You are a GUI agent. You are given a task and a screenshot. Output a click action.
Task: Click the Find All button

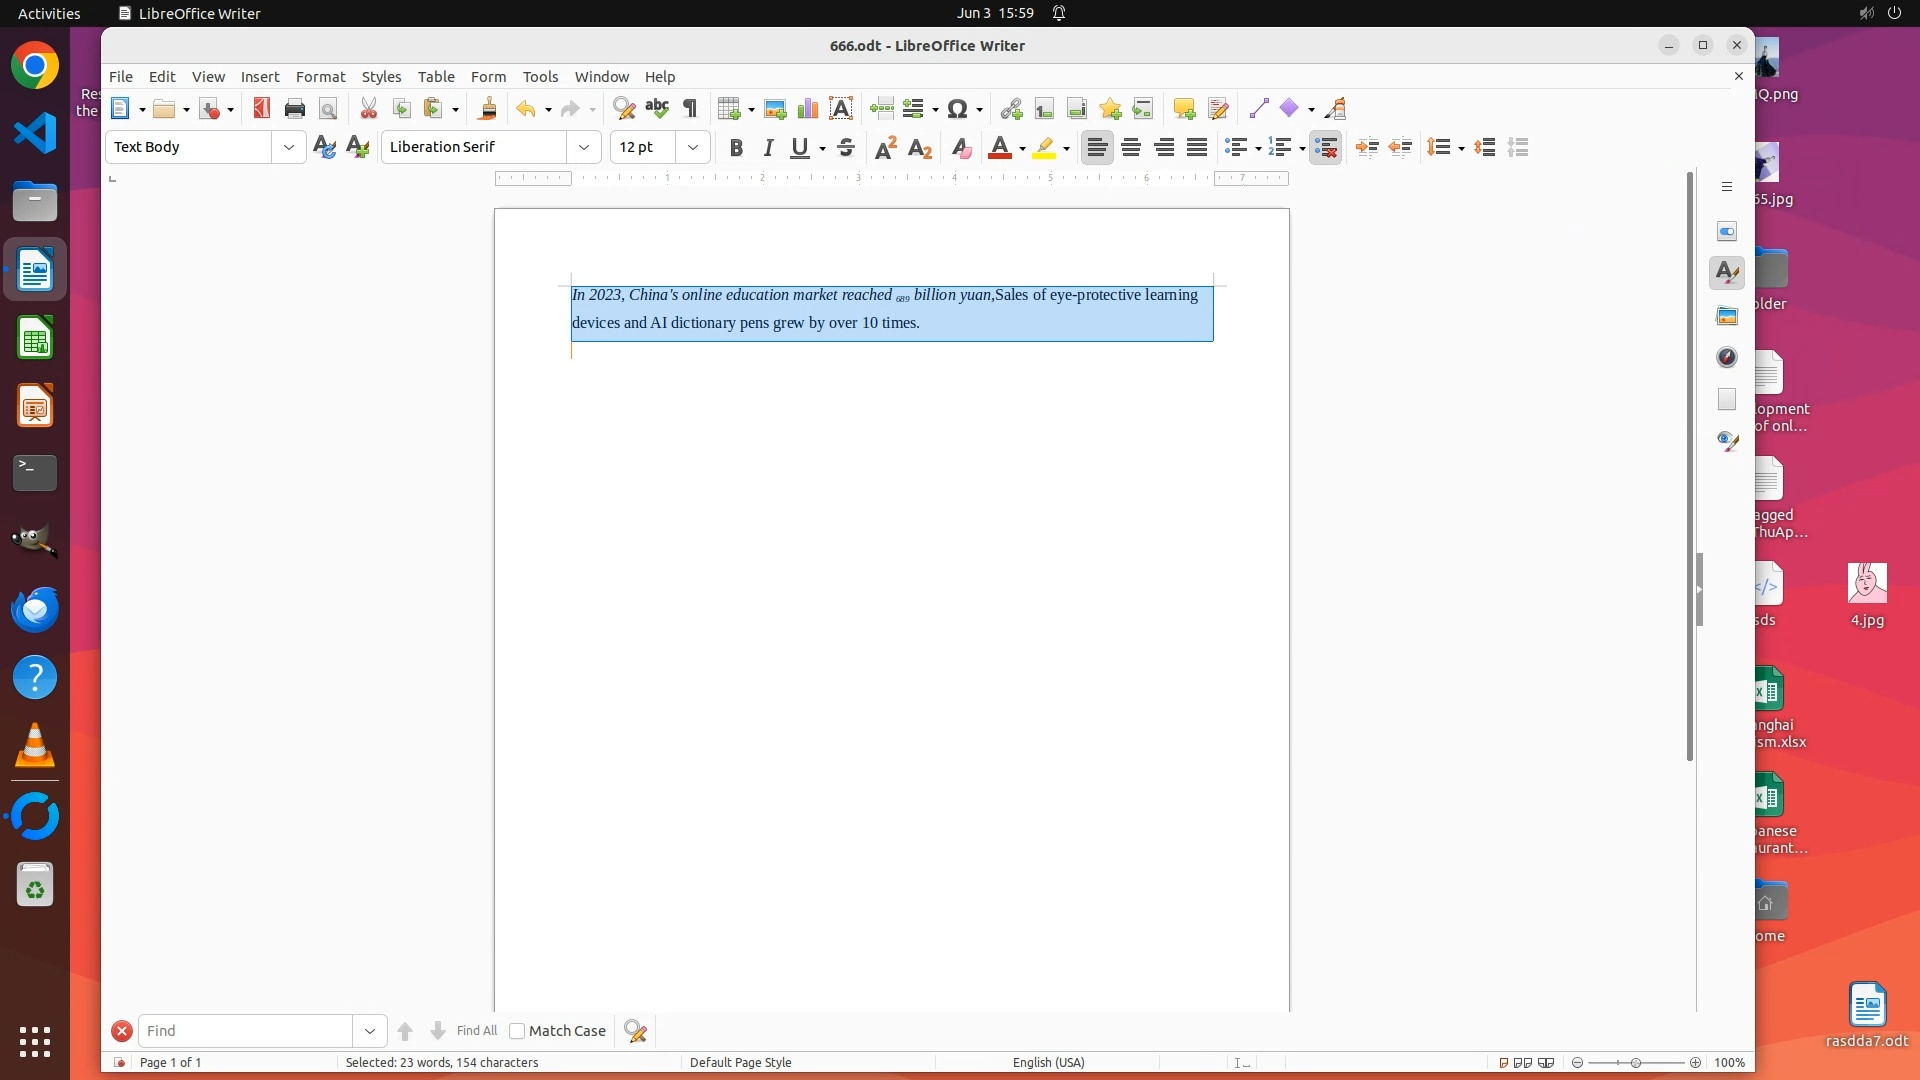tap(476, 1031)
